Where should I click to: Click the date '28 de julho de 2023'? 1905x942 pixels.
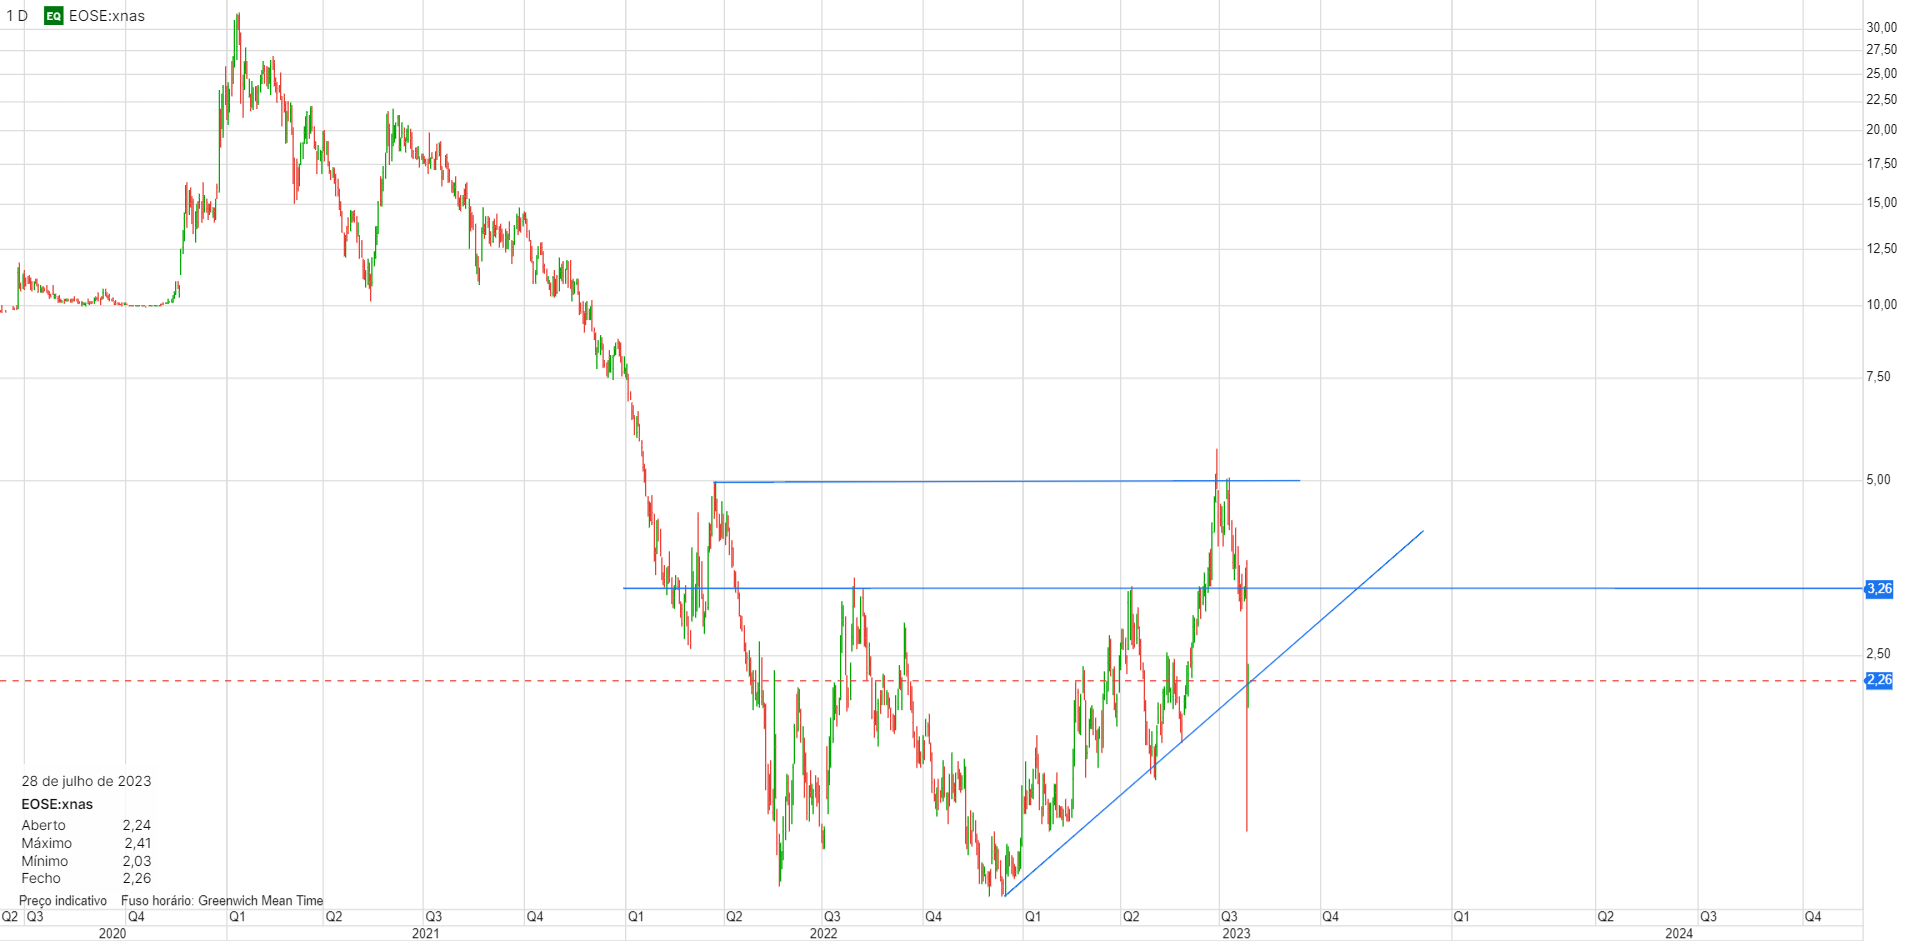click(x=86, y=782)
